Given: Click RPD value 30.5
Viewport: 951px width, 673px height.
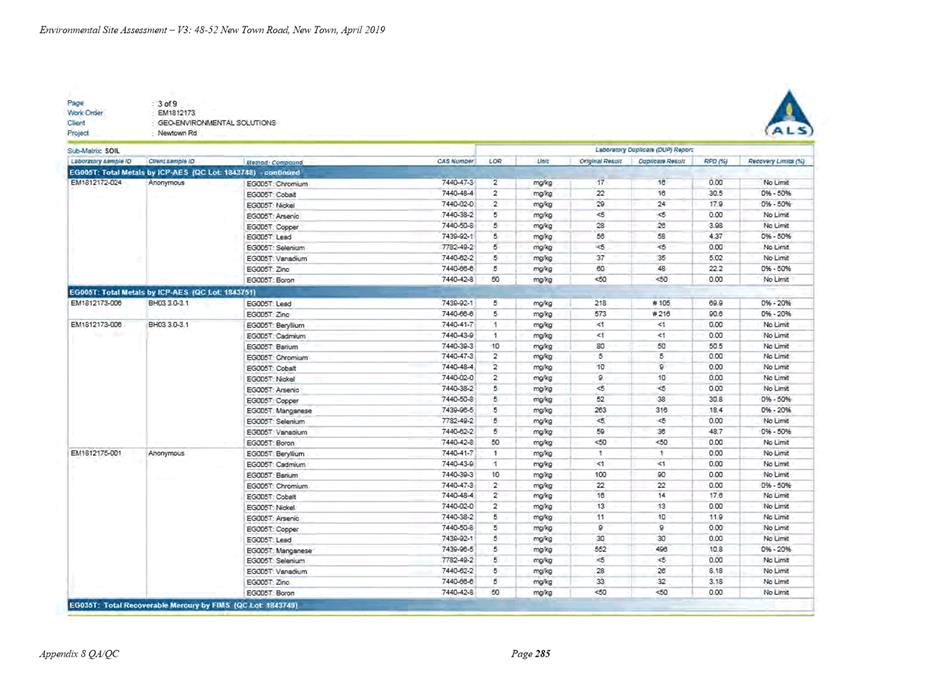Looking at the screenshot, I should click(x=716, y=193).
